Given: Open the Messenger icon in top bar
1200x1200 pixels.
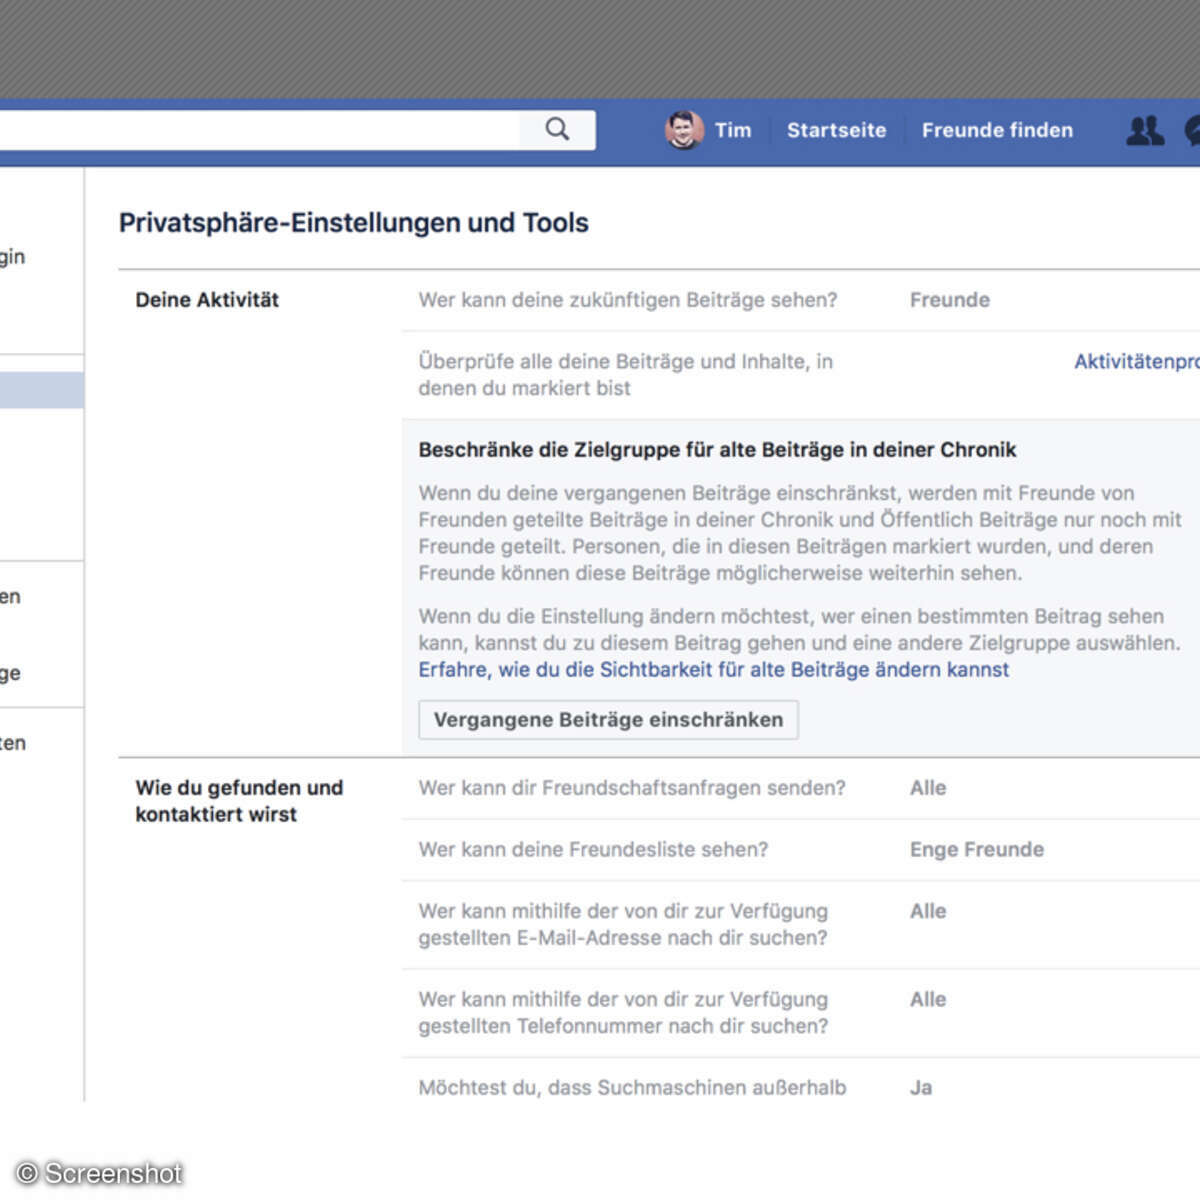Looking at the screenshot, I should point(1192,131).
